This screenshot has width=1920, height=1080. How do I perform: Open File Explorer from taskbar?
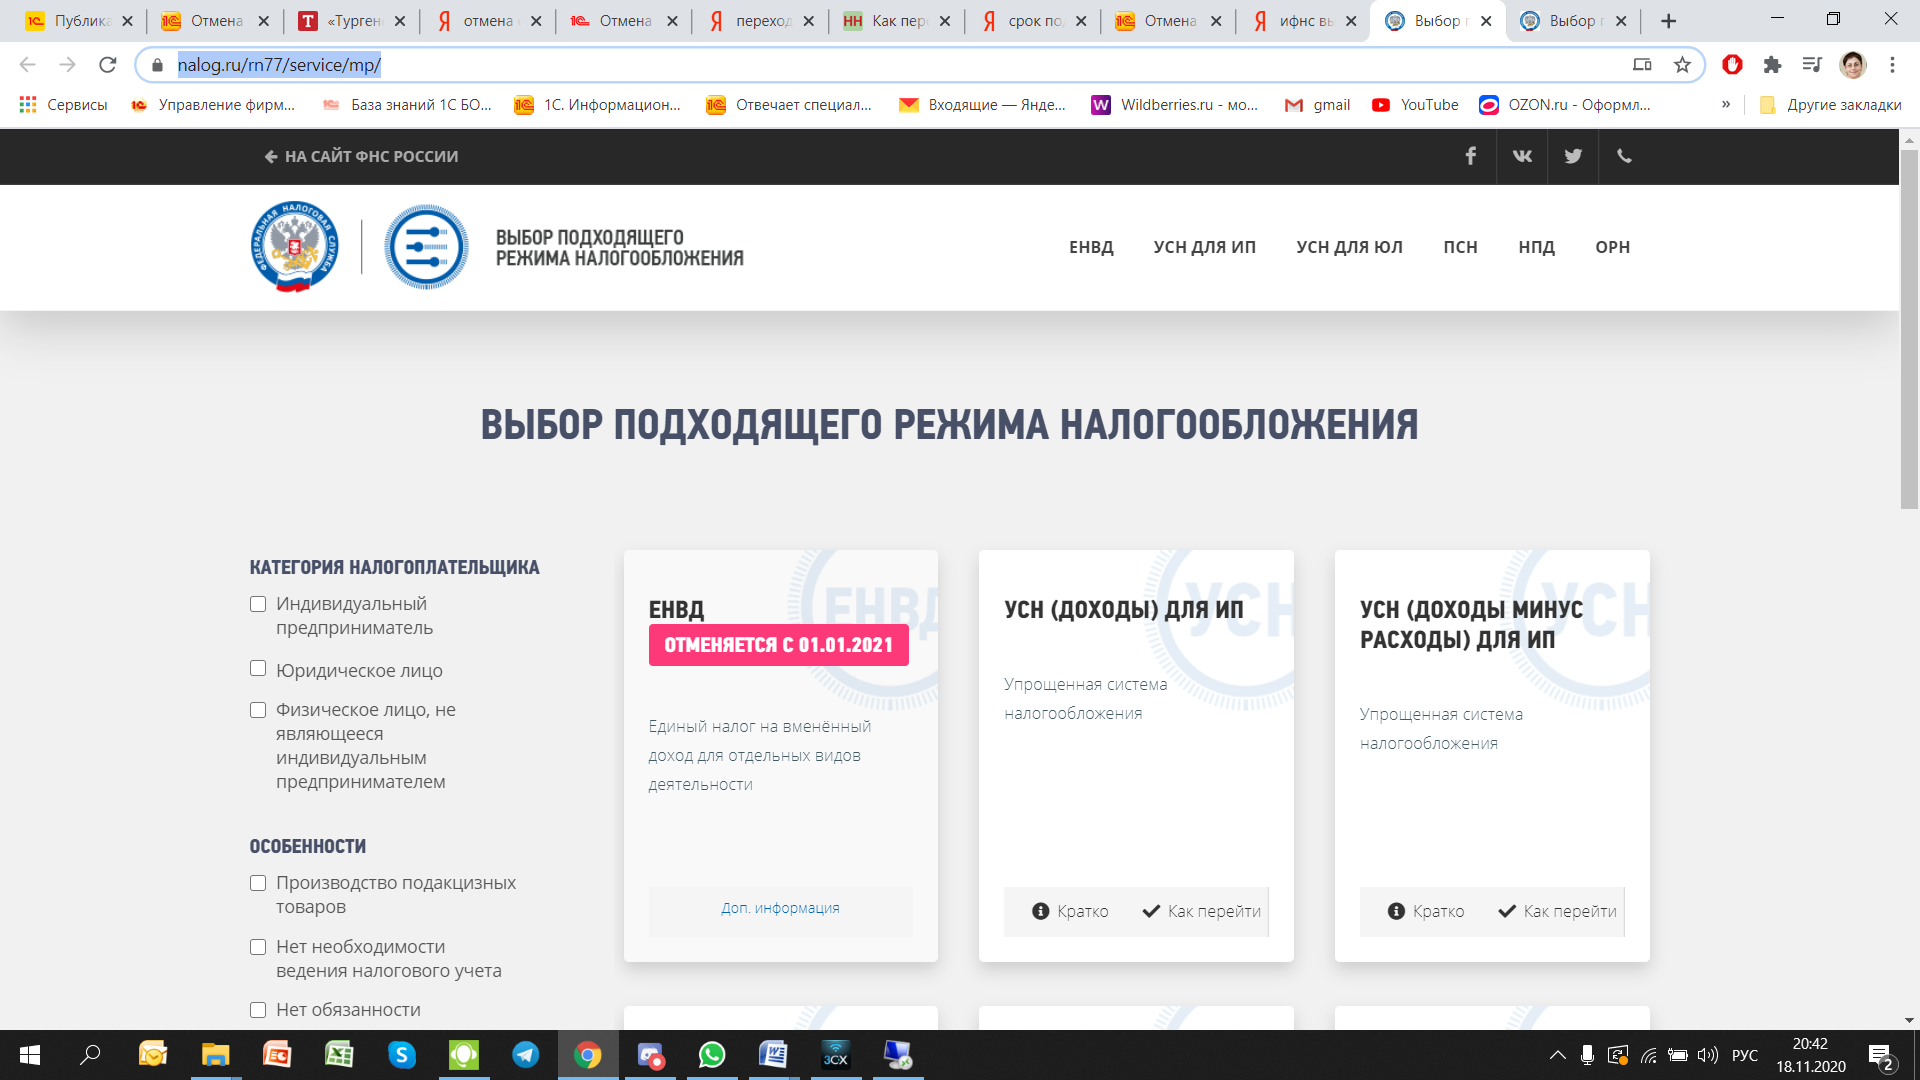pos(215,1055)
